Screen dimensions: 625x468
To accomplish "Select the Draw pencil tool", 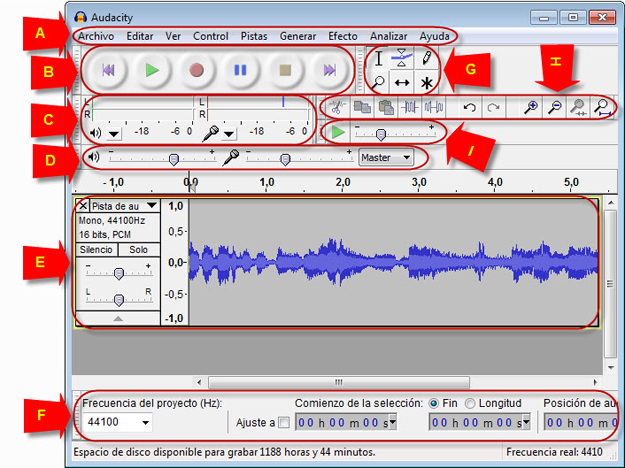I will (x=426, y=59).
